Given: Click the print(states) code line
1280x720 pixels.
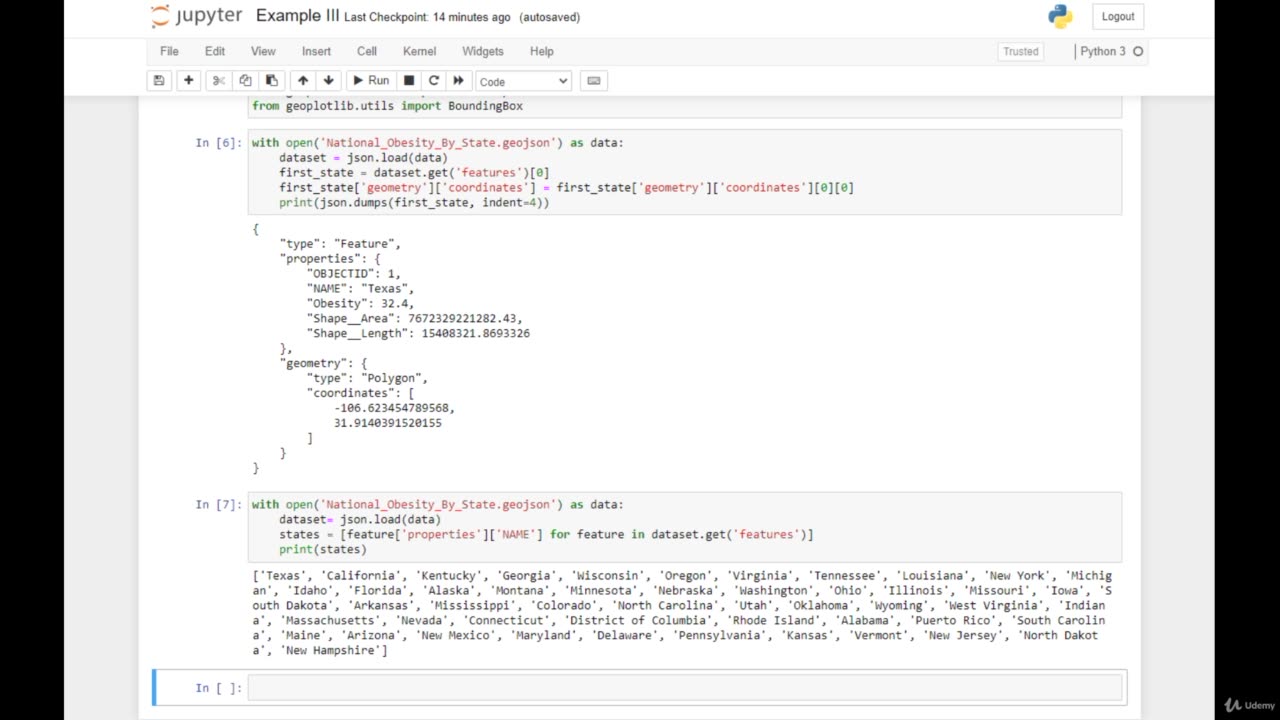Looking at the screenshot, I should (x=323, y=549).
